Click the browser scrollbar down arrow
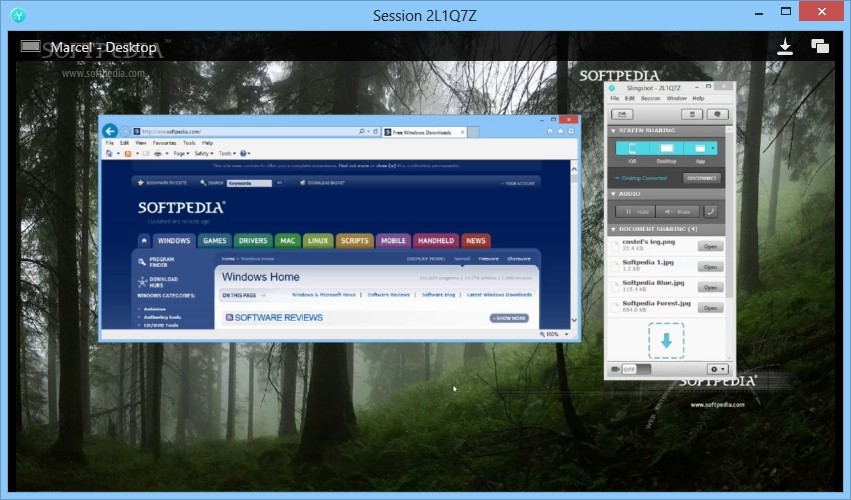This screenshot has width=851, height=500. point(574,320)
